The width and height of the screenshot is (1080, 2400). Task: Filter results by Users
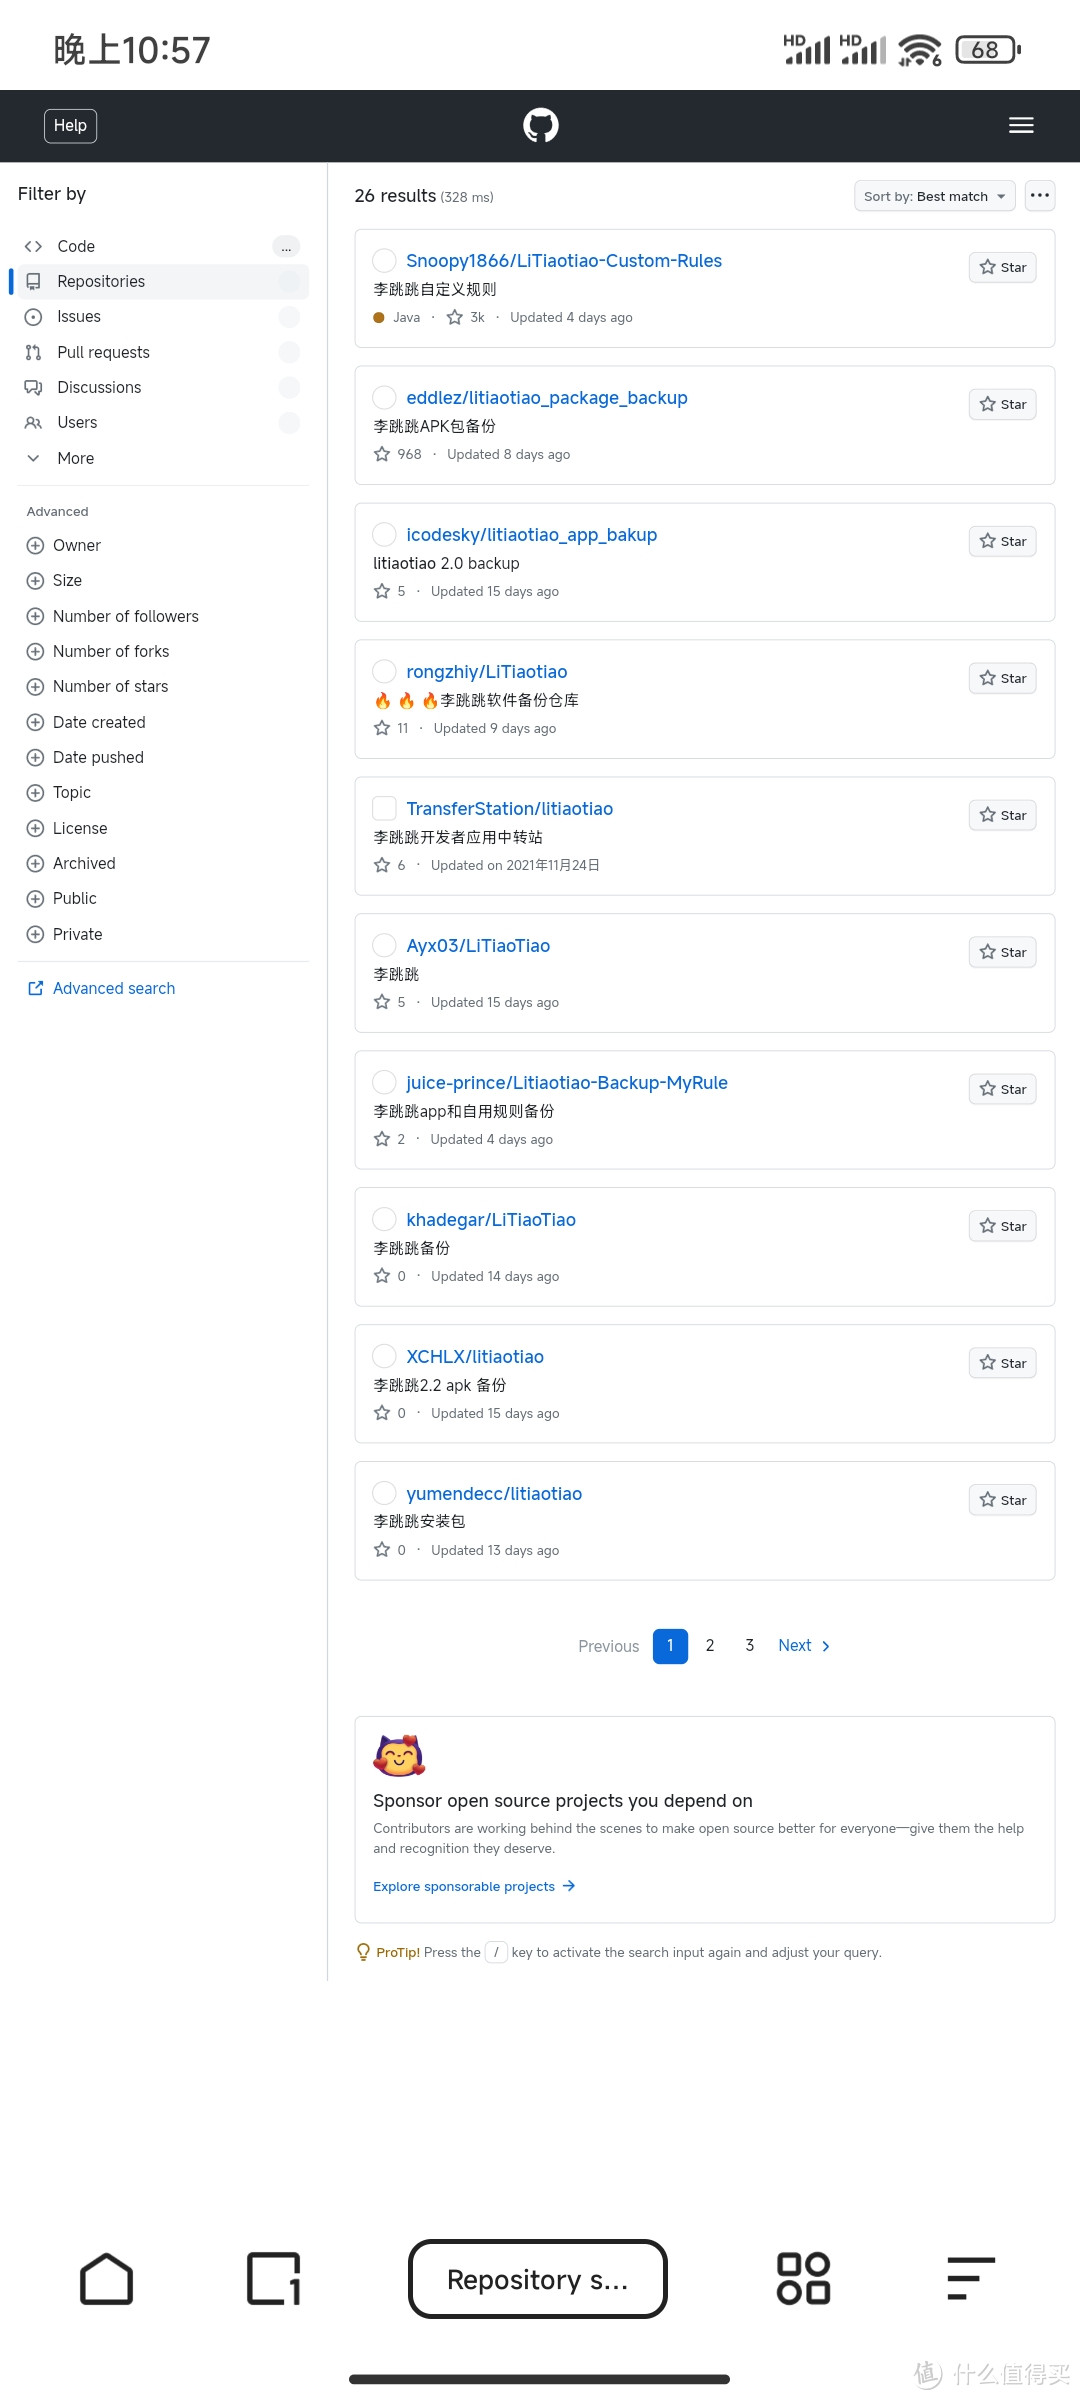coord(163,422)
